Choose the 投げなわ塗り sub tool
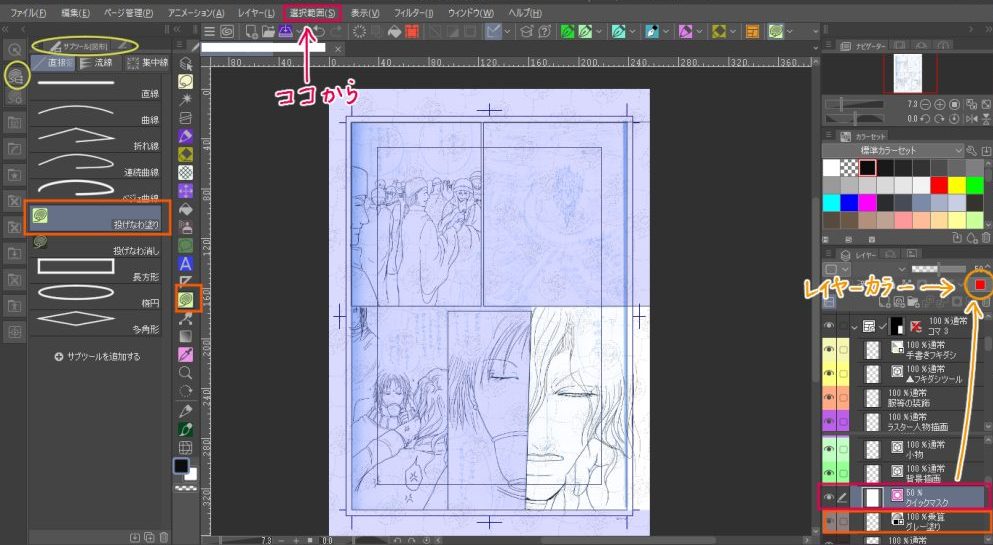 tap(98, 218)
